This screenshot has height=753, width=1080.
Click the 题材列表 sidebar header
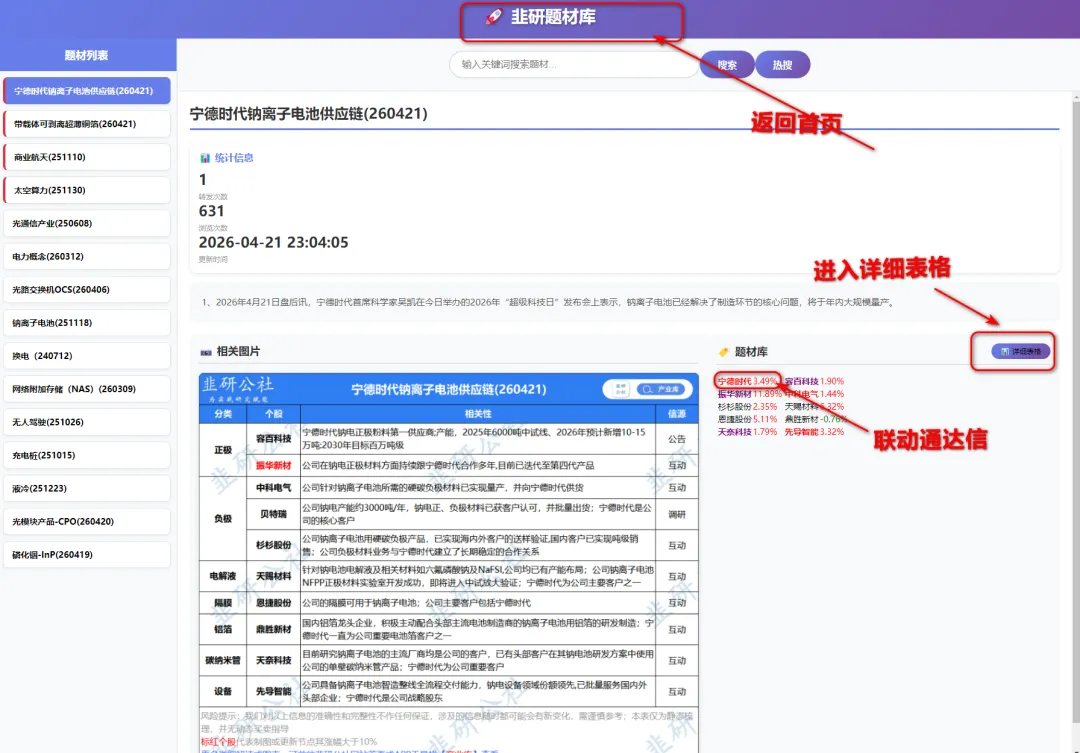pos(87,55)
